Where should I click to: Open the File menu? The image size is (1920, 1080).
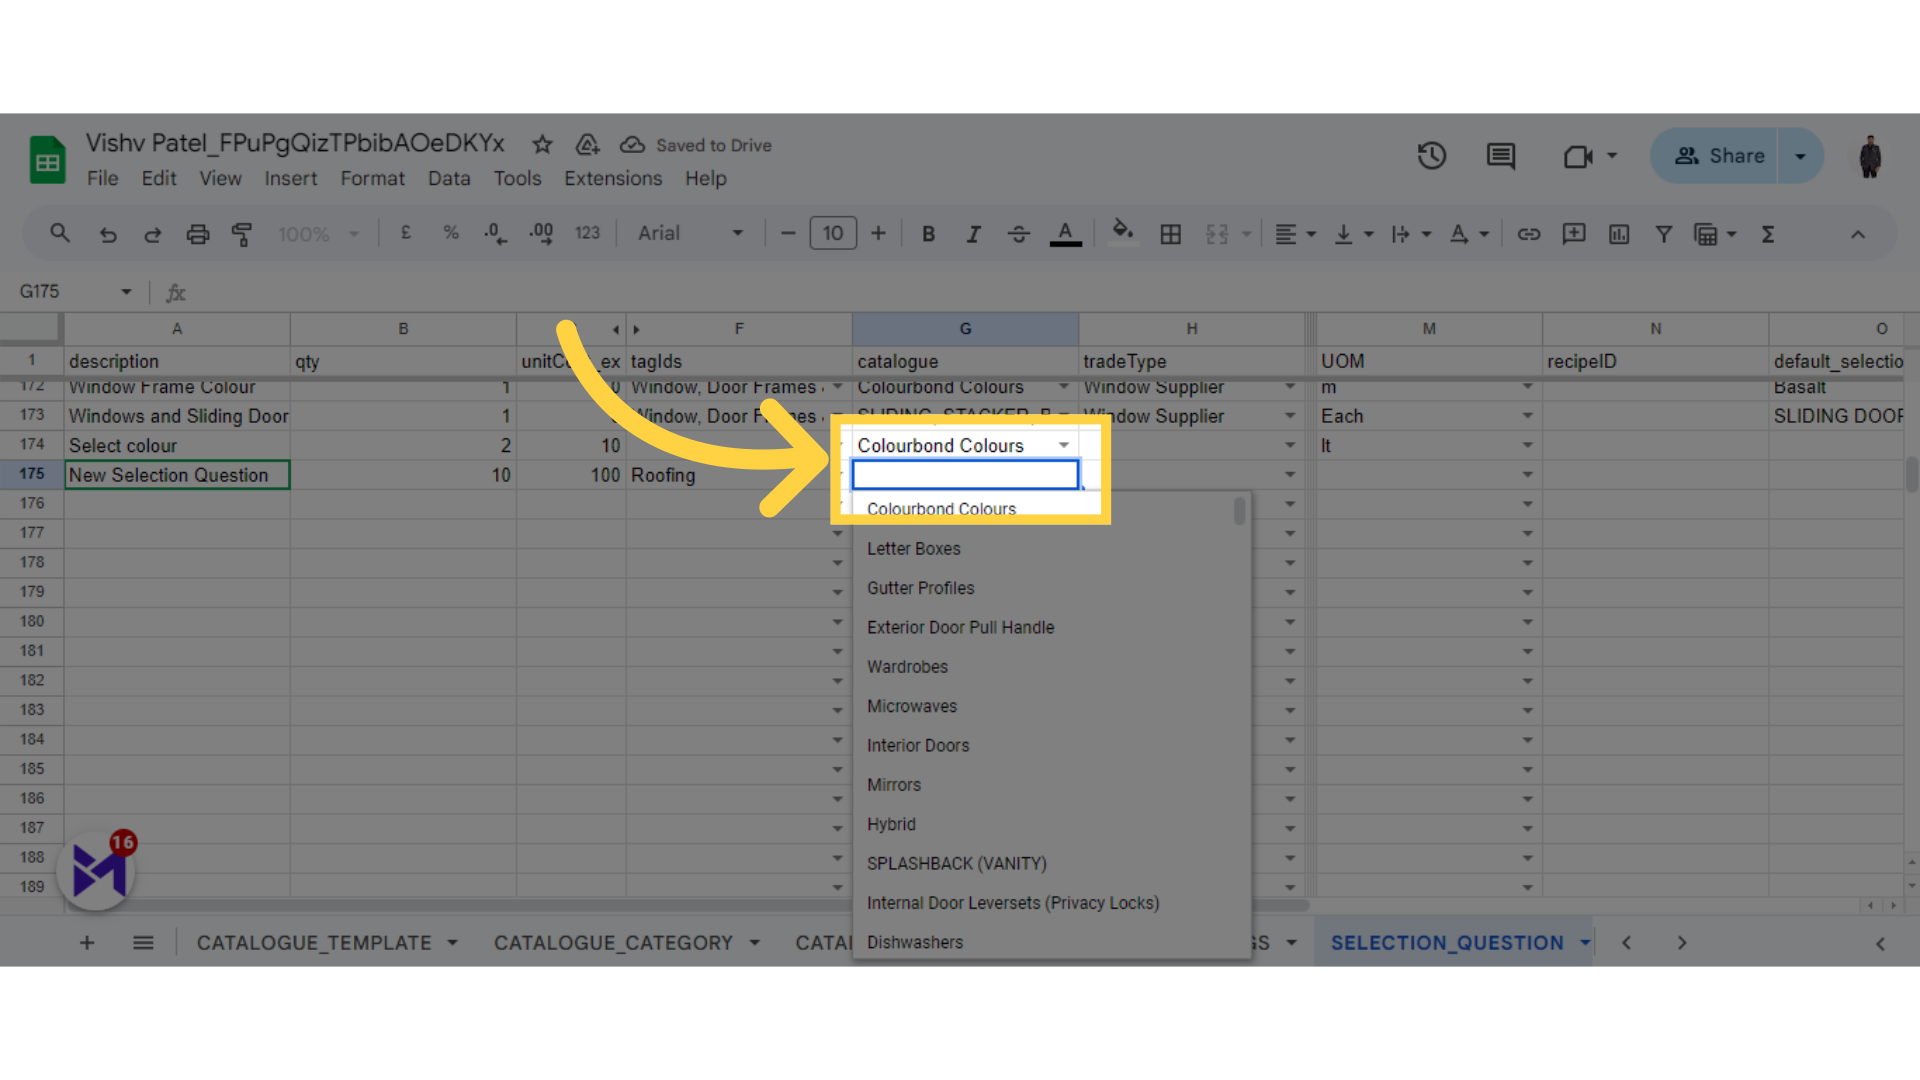(102, 178)
